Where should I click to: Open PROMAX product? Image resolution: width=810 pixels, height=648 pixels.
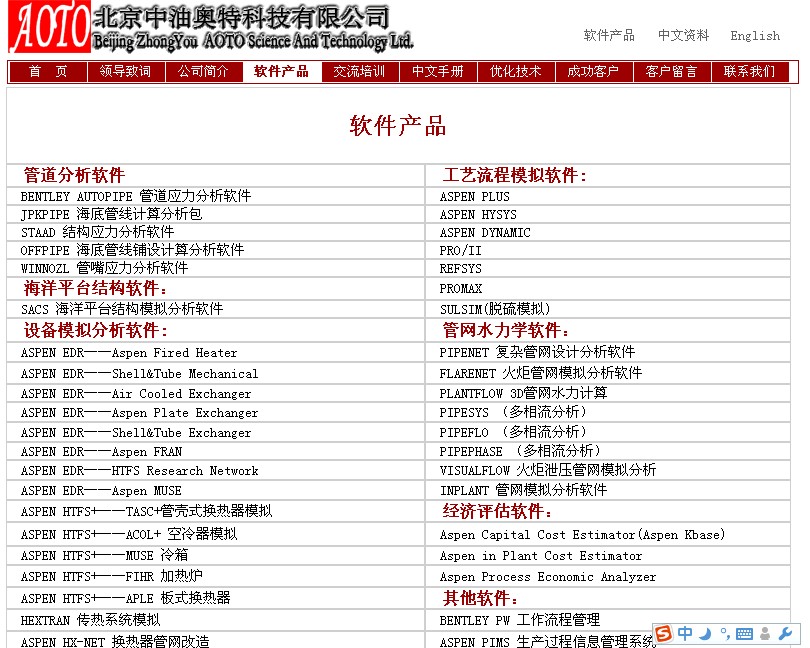pyautogui.click(x=461, y=289)
